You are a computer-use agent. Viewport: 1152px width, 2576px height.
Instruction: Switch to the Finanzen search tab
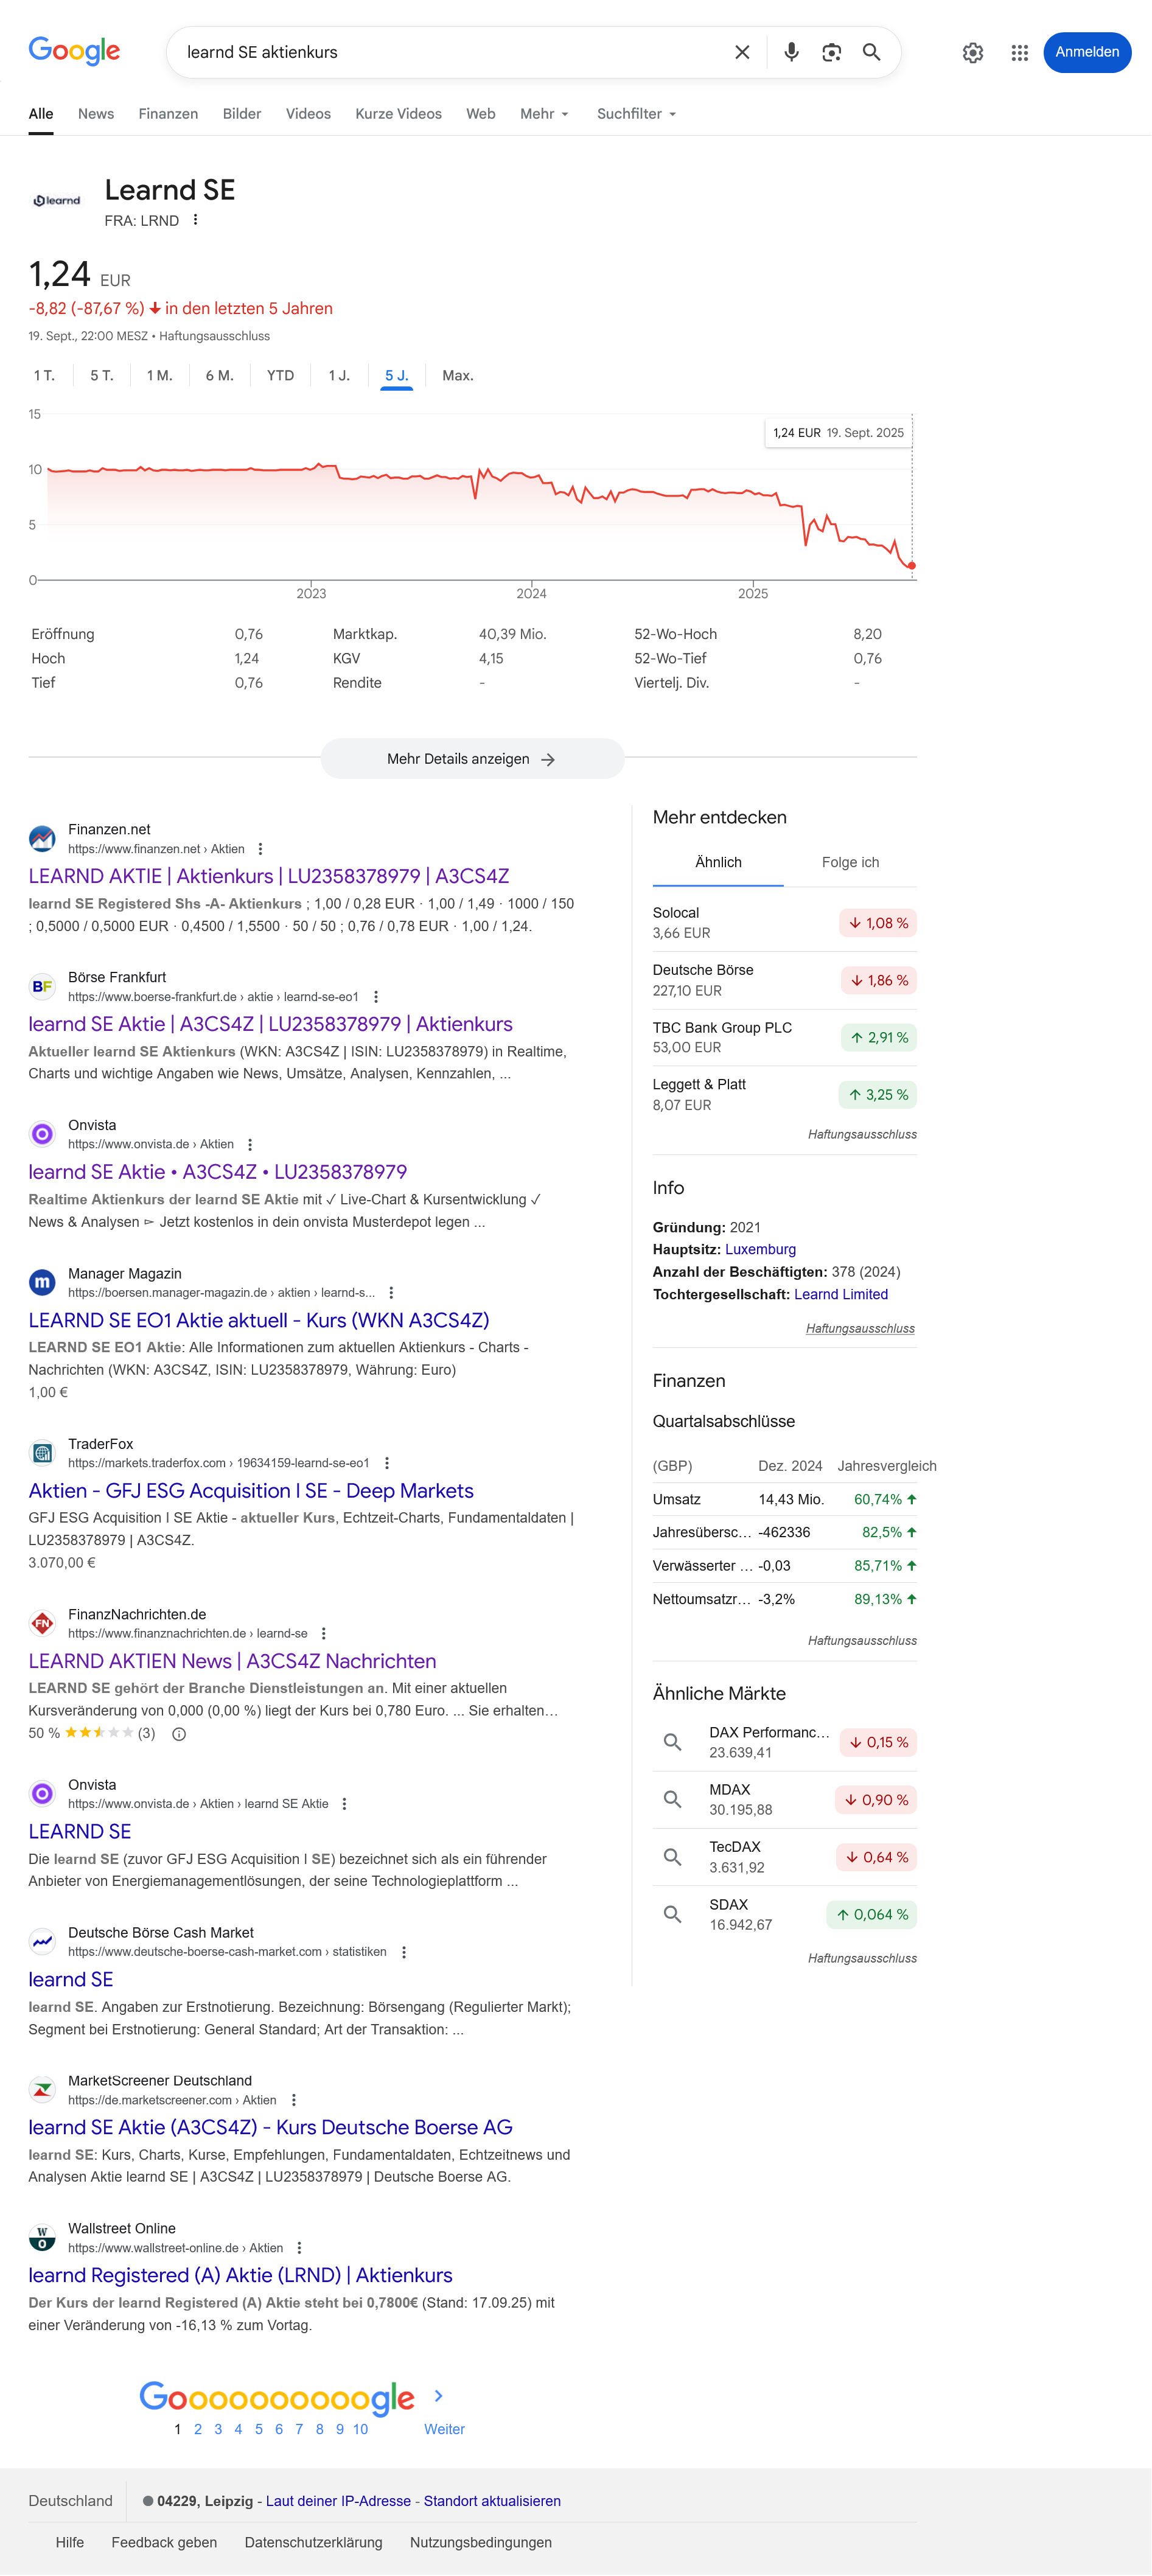pyautogui.click(x=168, y=114)
